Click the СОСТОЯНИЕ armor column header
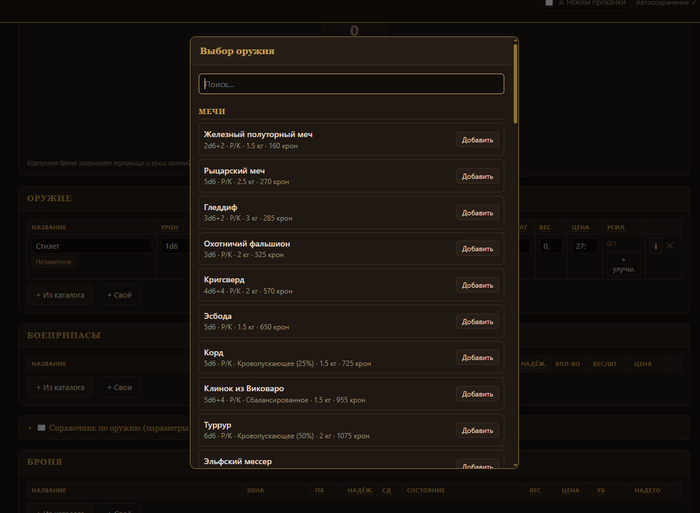The width and height of the screenshot is (700, 513). pyautogui.click(x=426, y=490)
